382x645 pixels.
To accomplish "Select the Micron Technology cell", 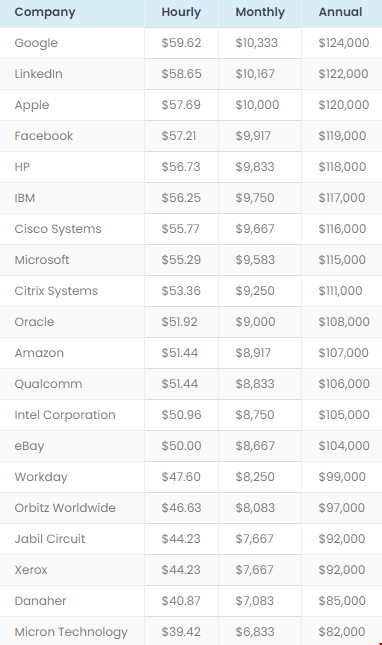I will pyautogui.click(x=71, y=632).
